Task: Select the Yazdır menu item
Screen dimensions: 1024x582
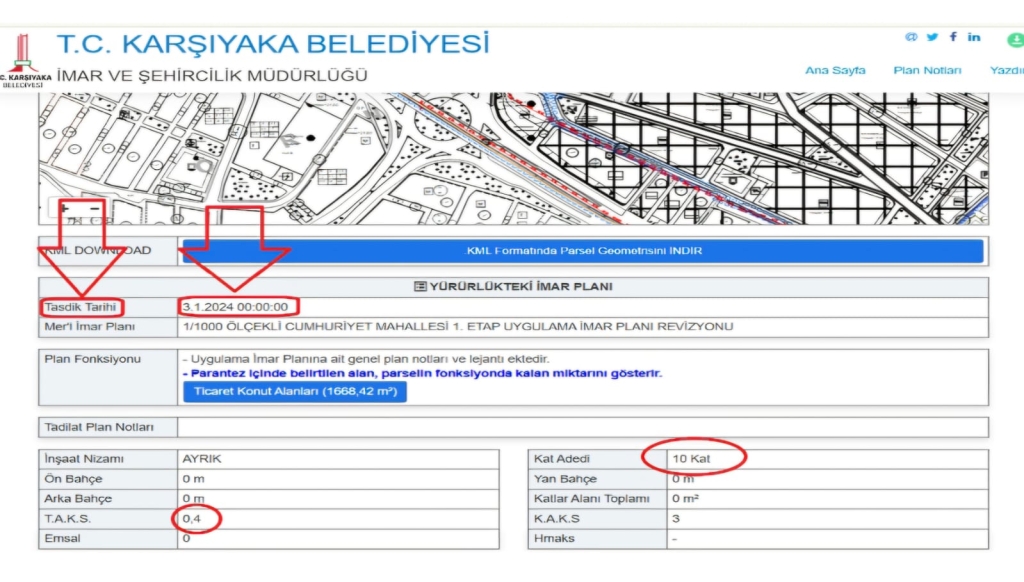Action: pyautogui.click(x=1006, y=70)
